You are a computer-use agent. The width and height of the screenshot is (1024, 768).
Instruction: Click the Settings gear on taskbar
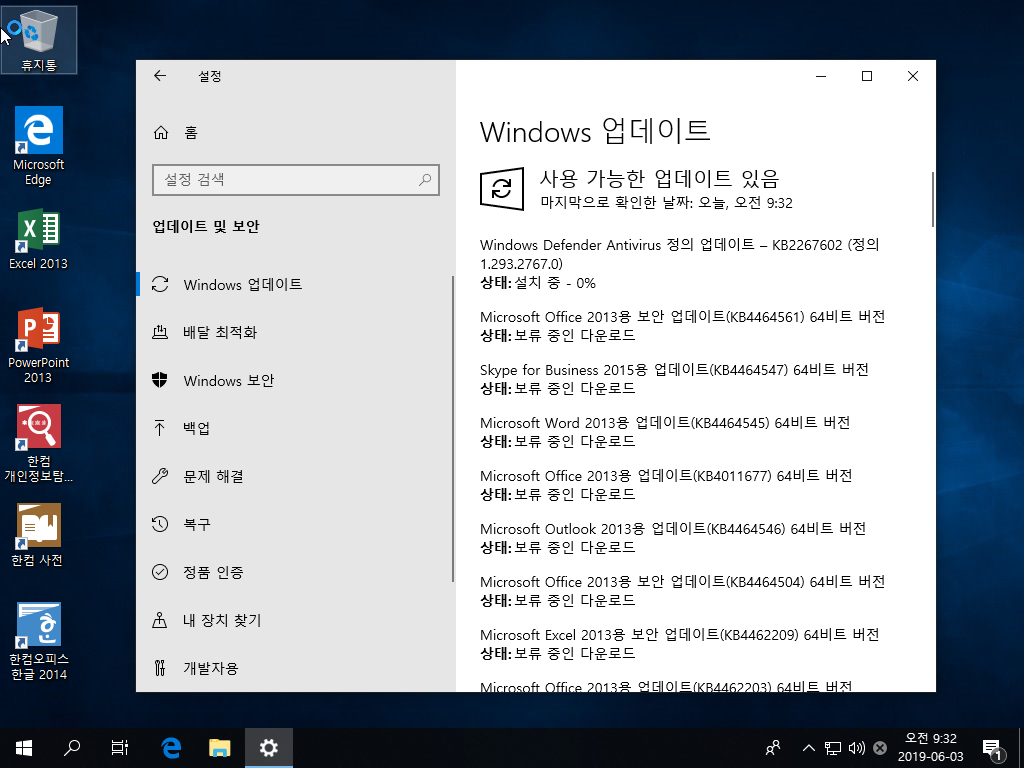pyautogui.click(x=268, y=748)
